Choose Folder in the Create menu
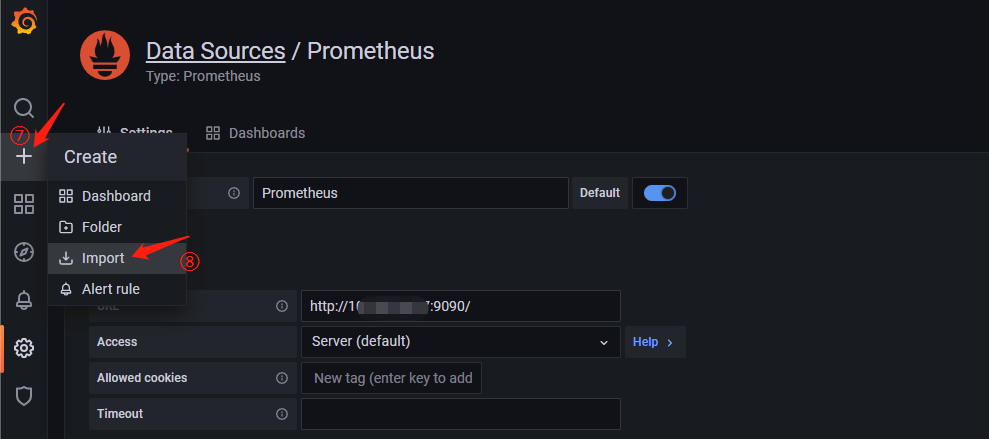Viewport: 989px width, 439px height. tap(102, 227)
